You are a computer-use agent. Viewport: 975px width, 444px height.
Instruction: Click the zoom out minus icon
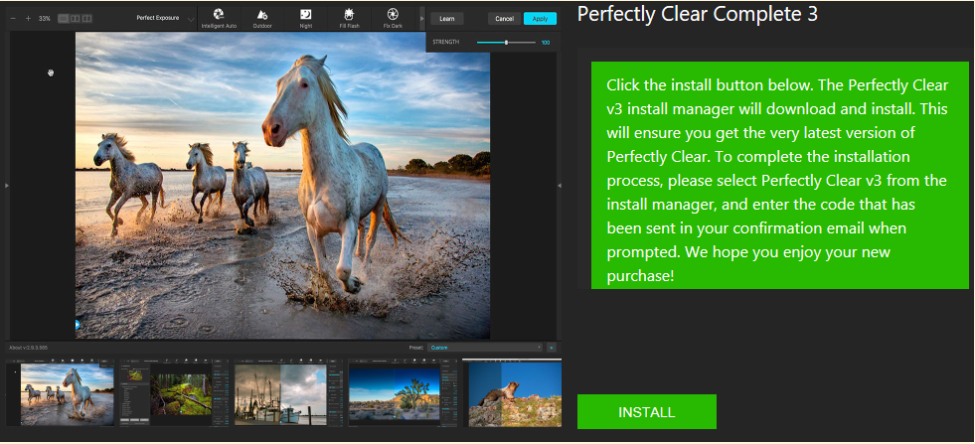(x=13, y=19)
